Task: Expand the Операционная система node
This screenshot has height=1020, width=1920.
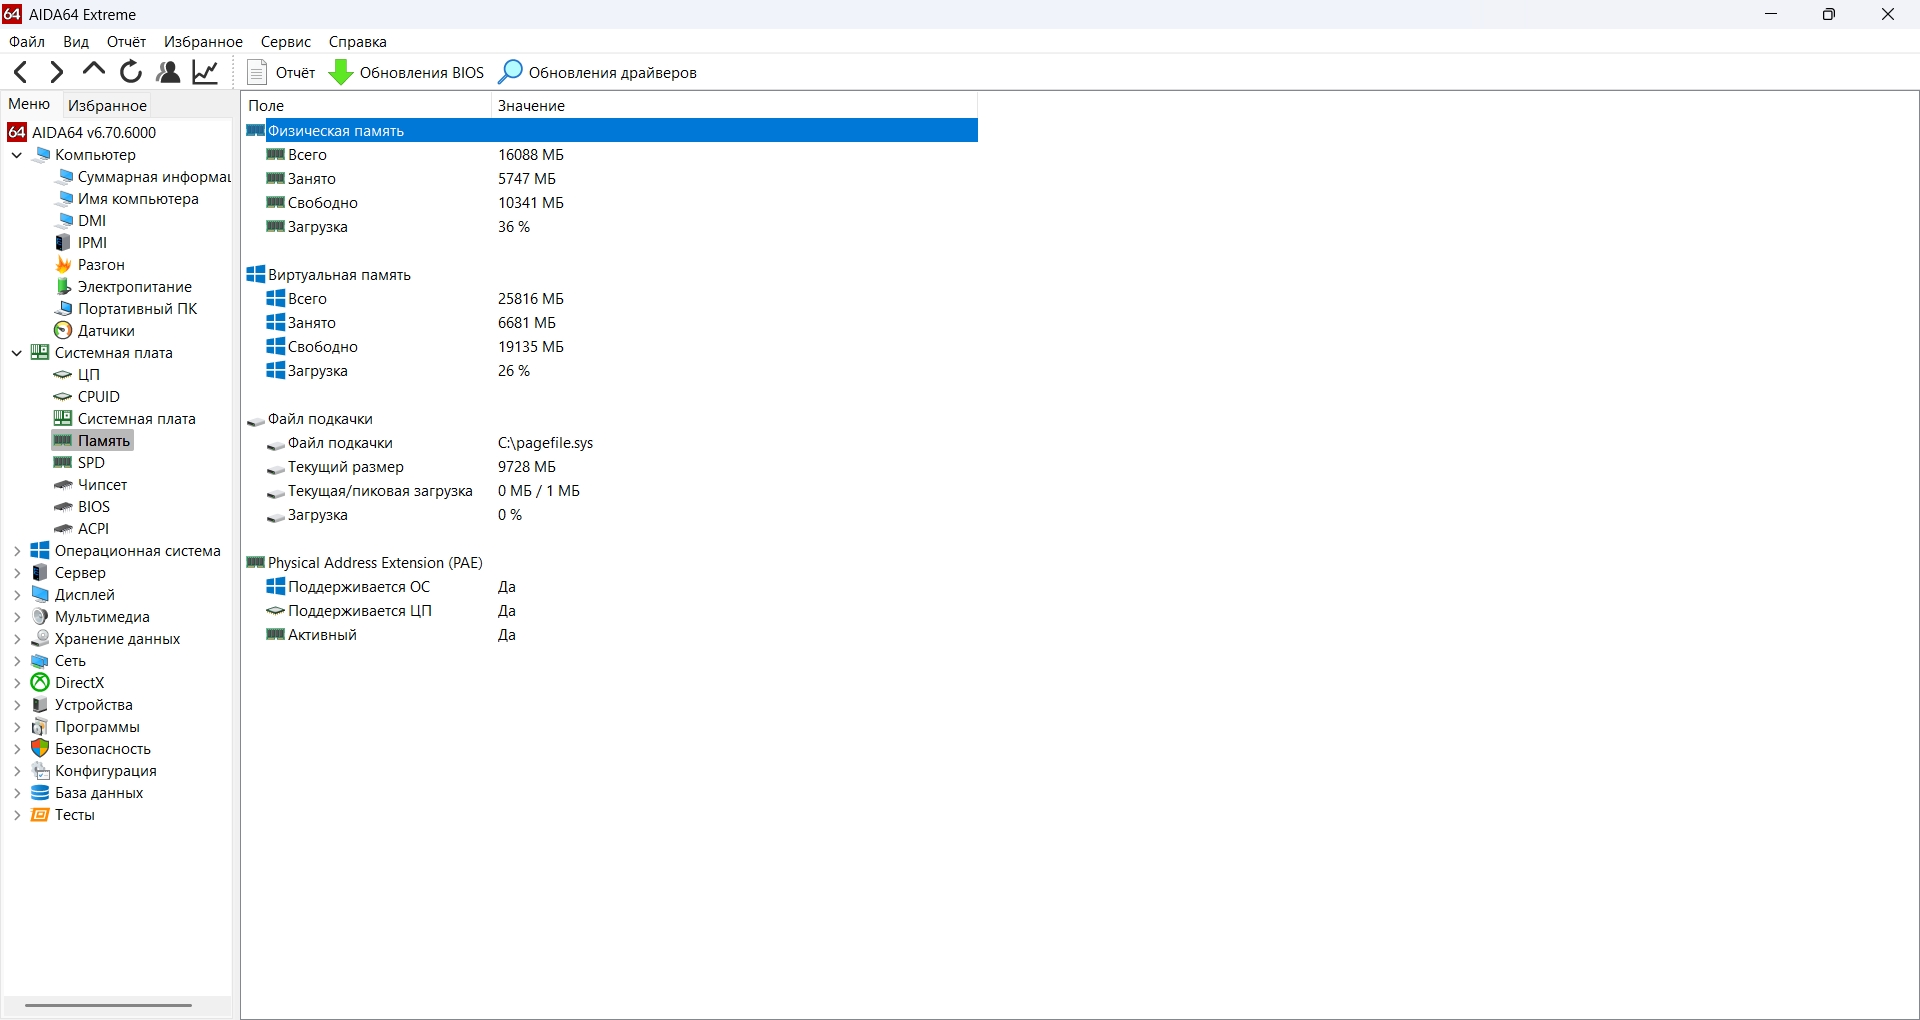Action: (x=17, y=551)
